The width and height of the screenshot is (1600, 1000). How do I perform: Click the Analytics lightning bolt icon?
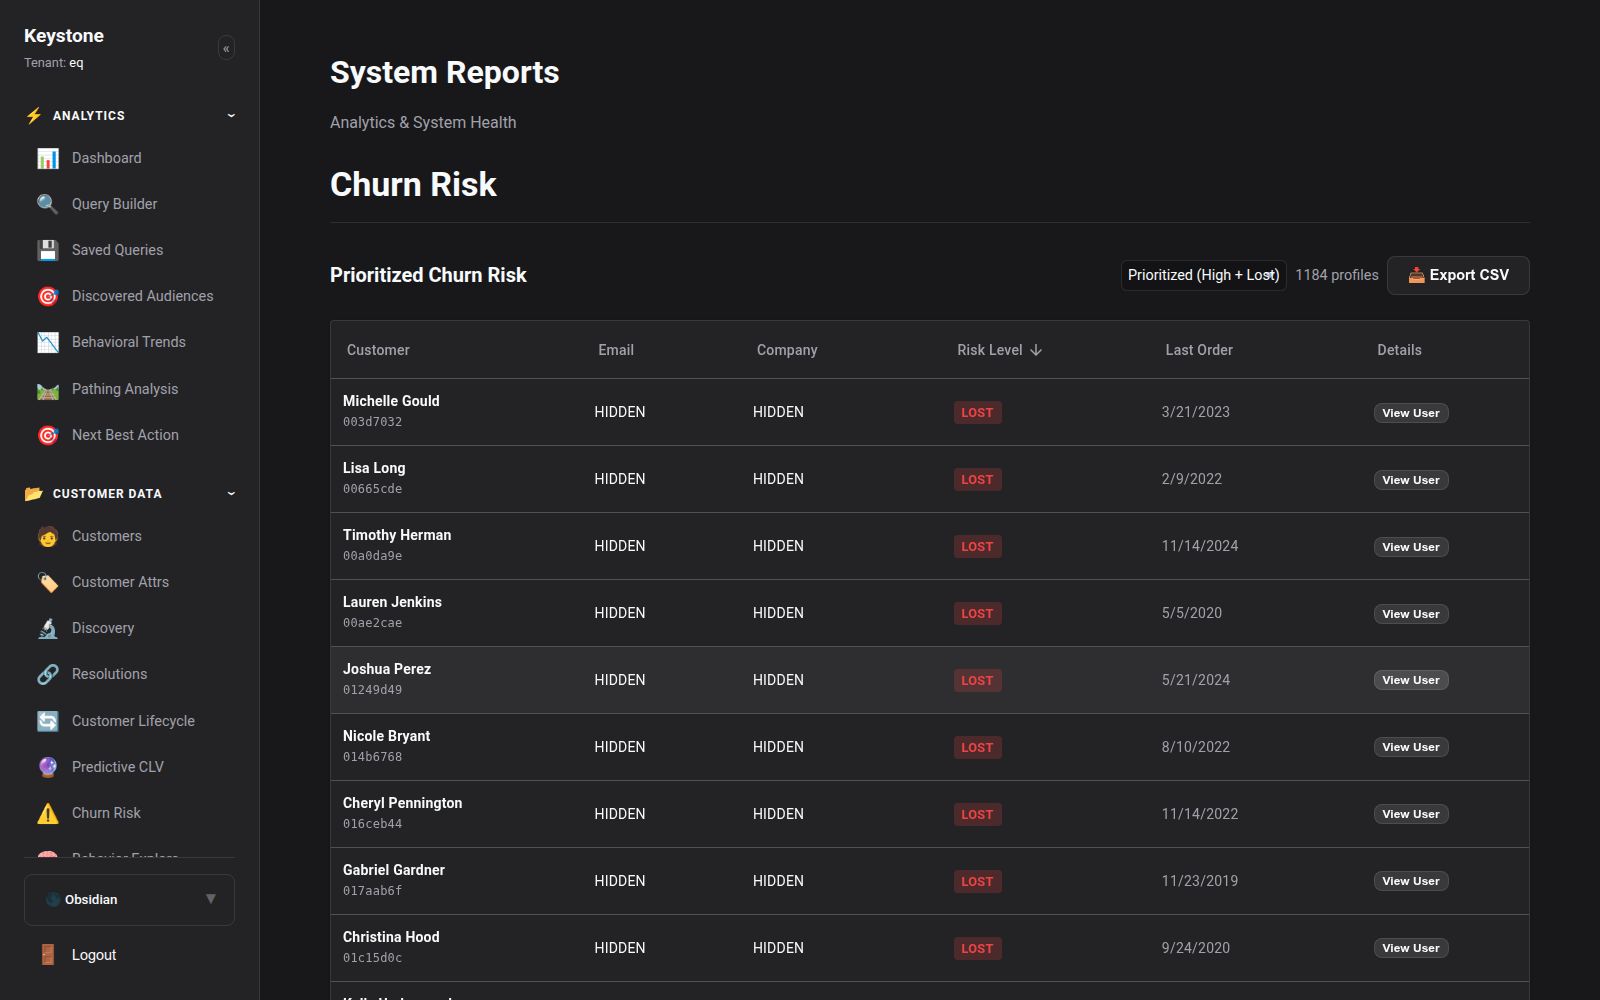tap(34, 116)
